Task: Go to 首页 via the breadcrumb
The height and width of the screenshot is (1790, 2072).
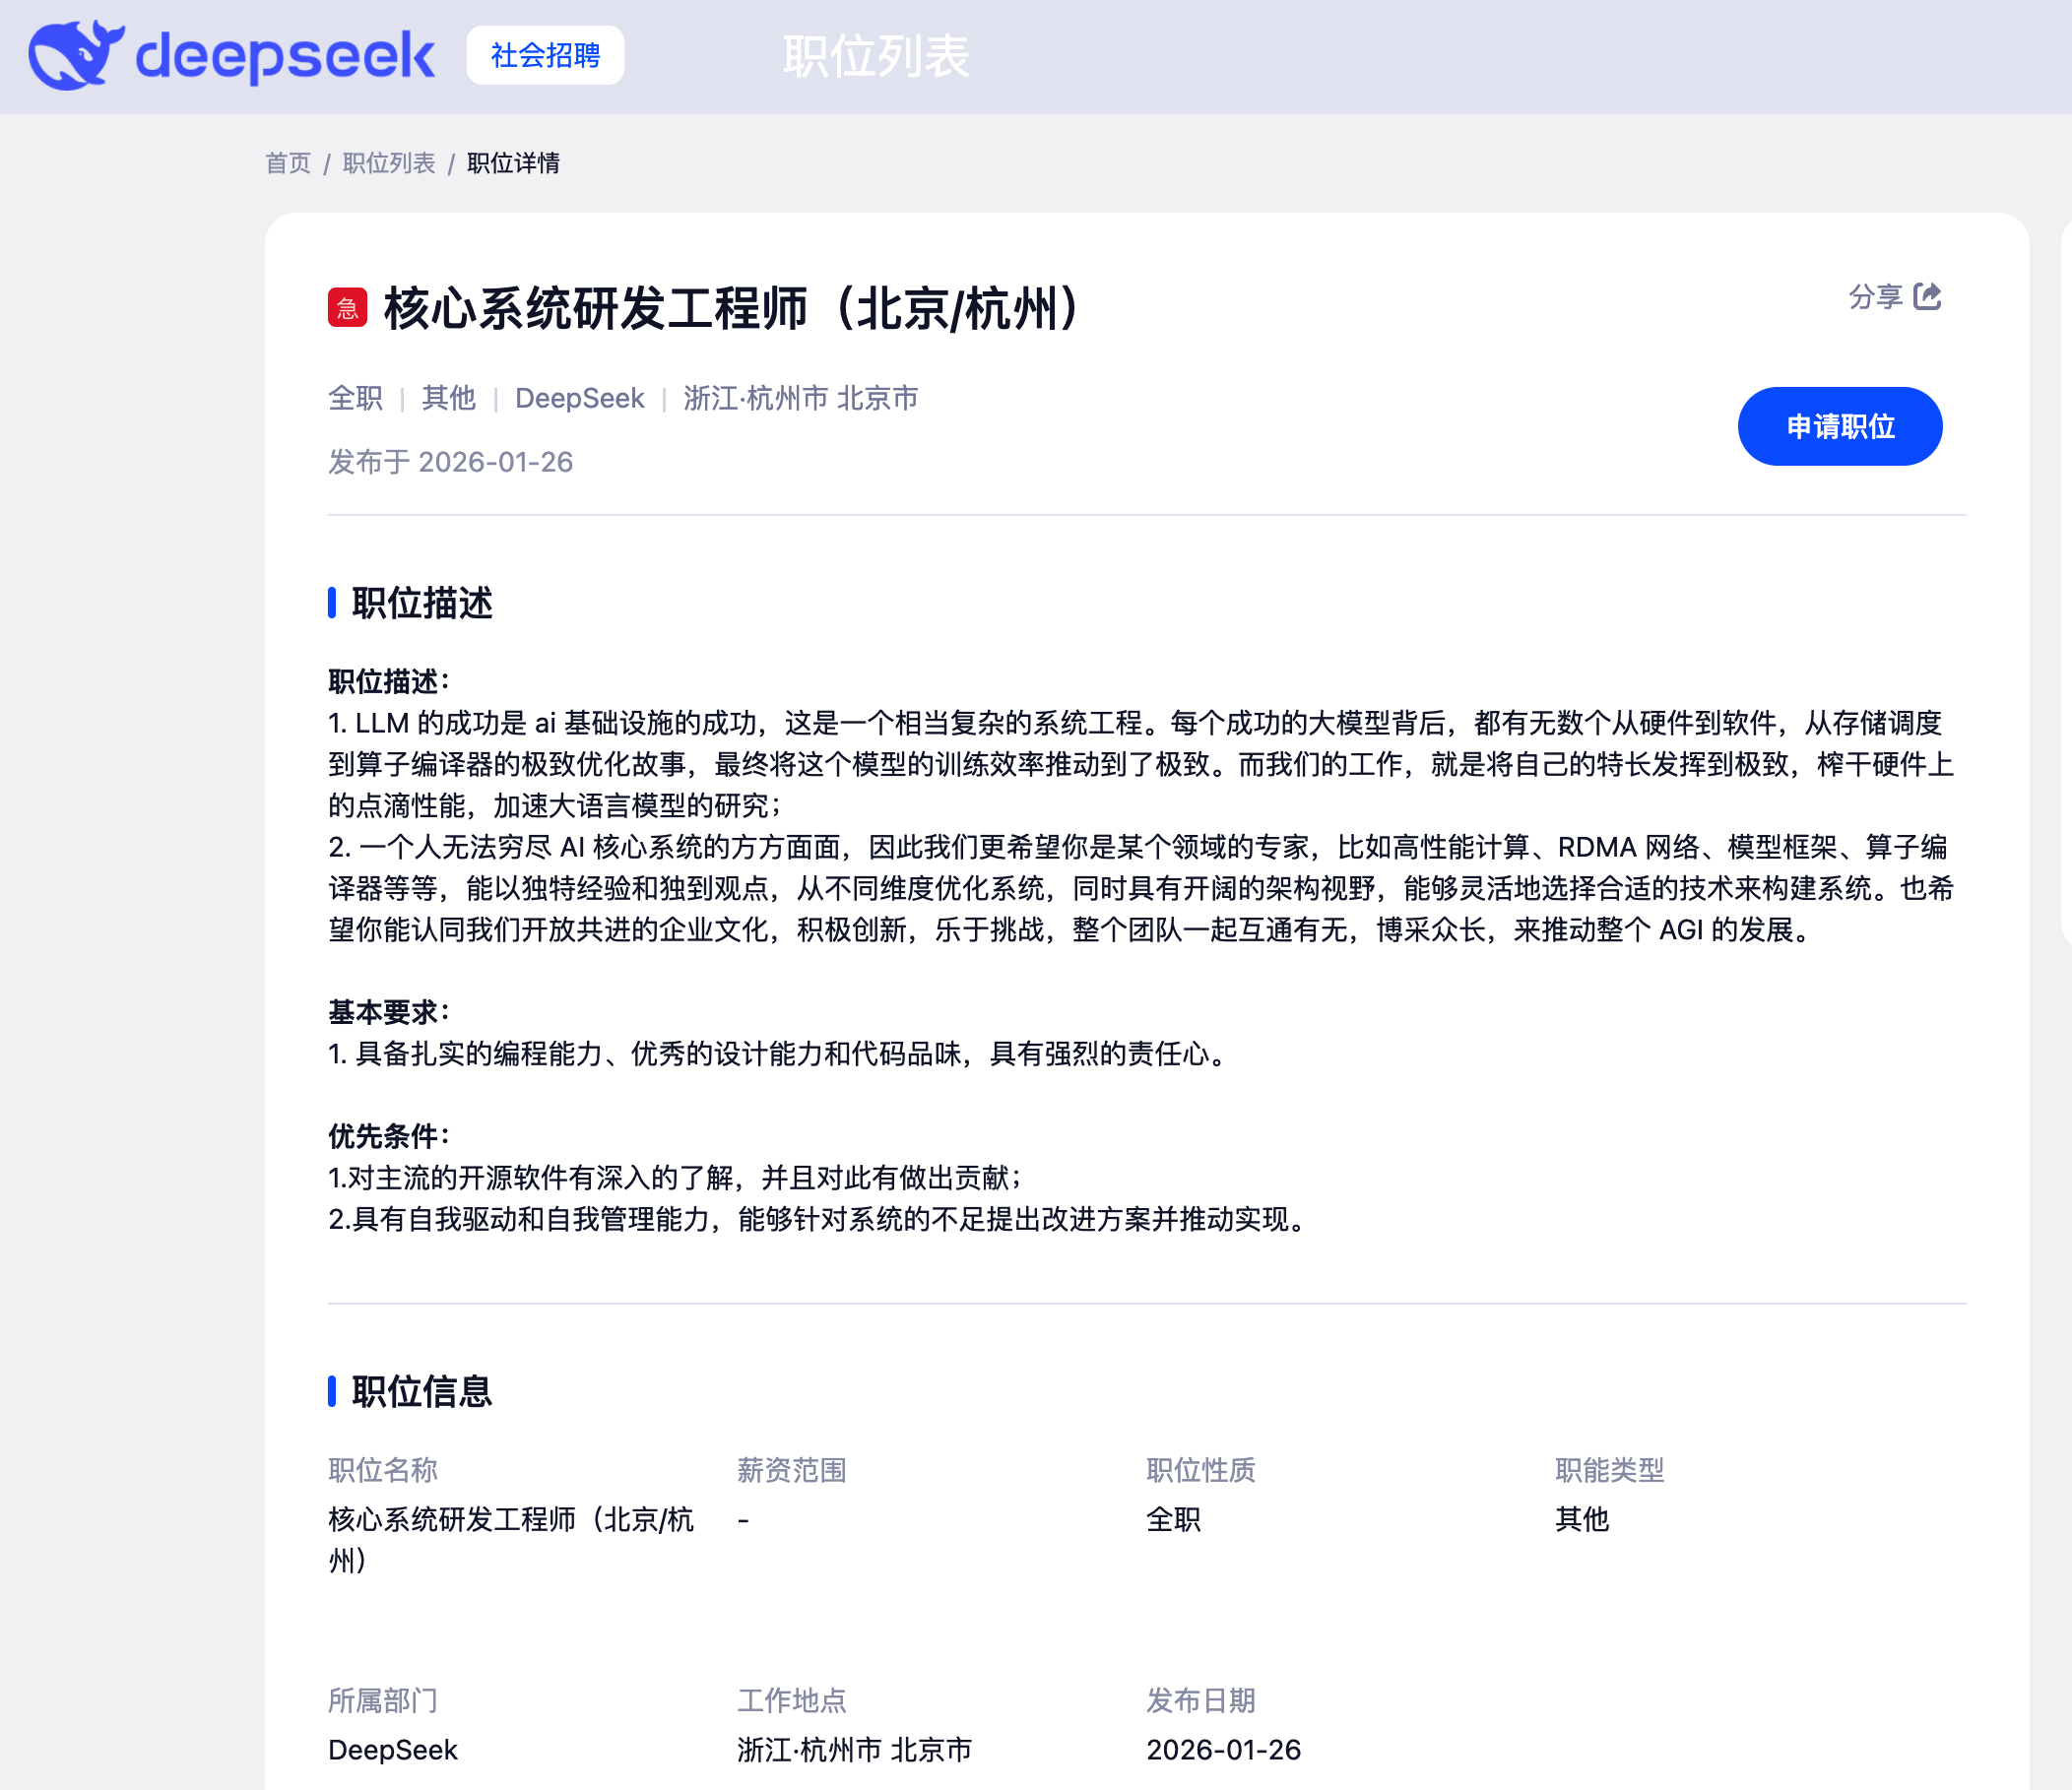Action: (x=288, y=163)
